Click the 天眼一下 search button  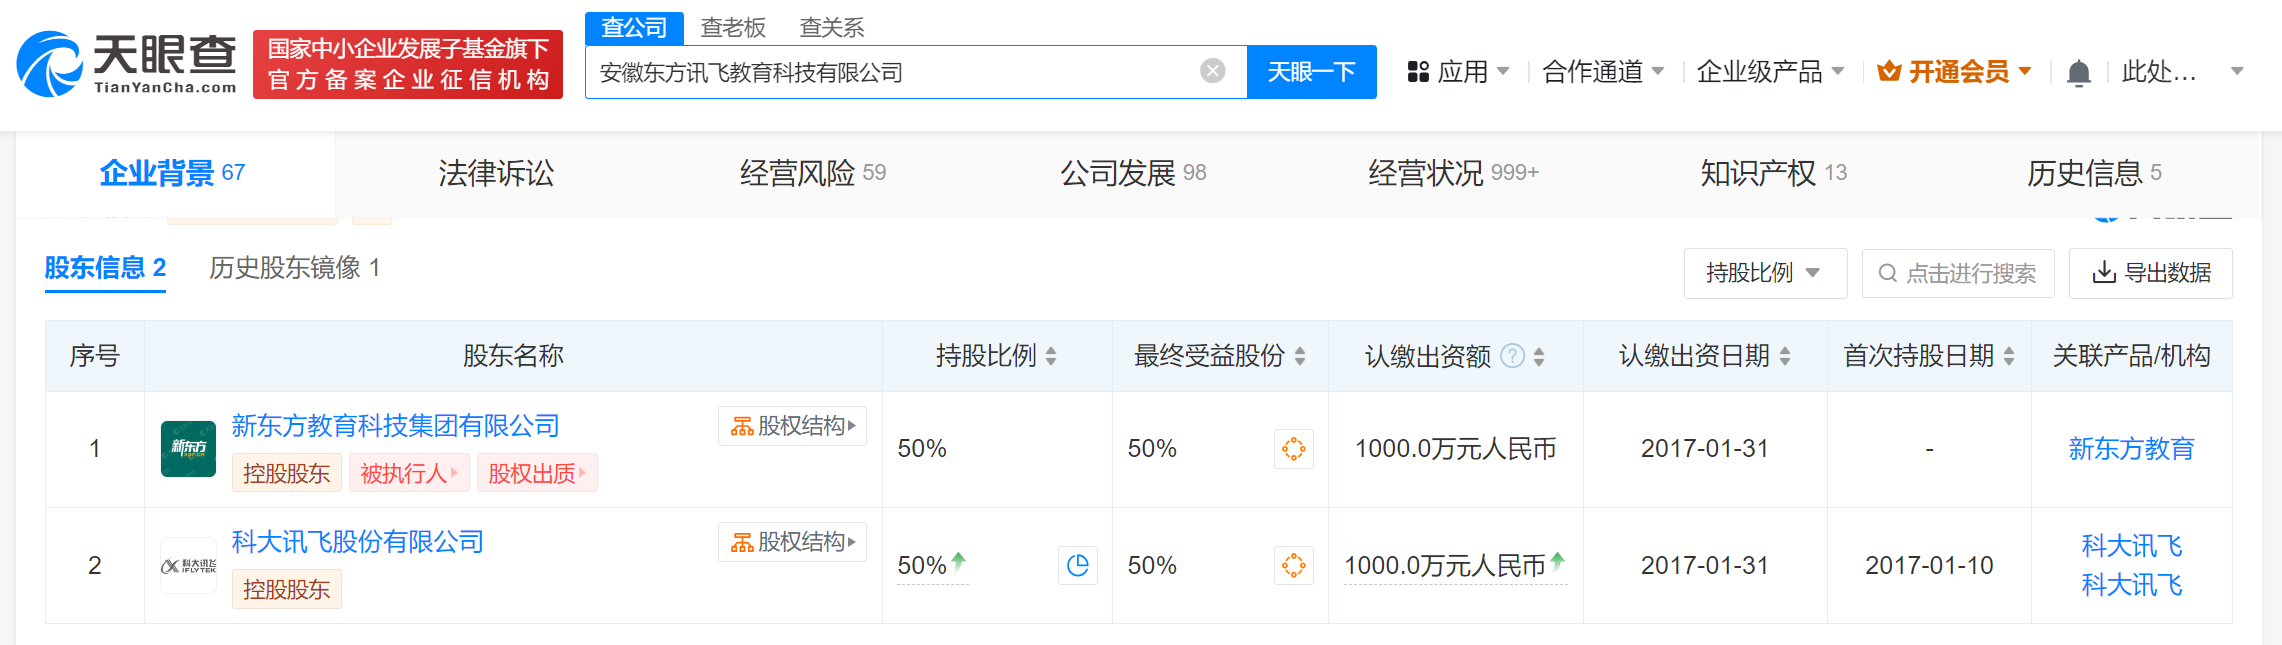pos(1311,72)
